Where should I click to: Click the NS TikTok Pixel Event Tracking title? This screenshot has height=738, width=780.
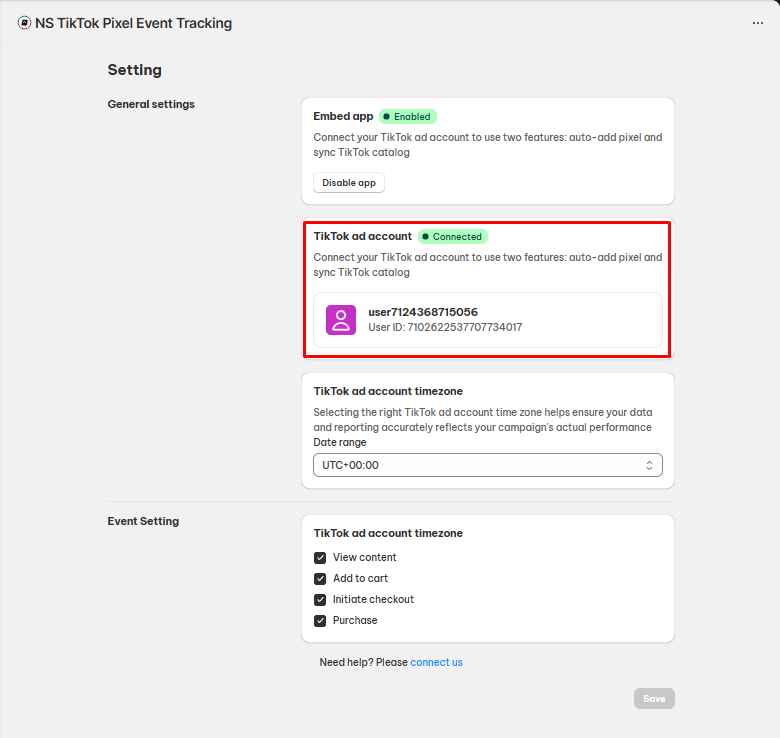133,23
